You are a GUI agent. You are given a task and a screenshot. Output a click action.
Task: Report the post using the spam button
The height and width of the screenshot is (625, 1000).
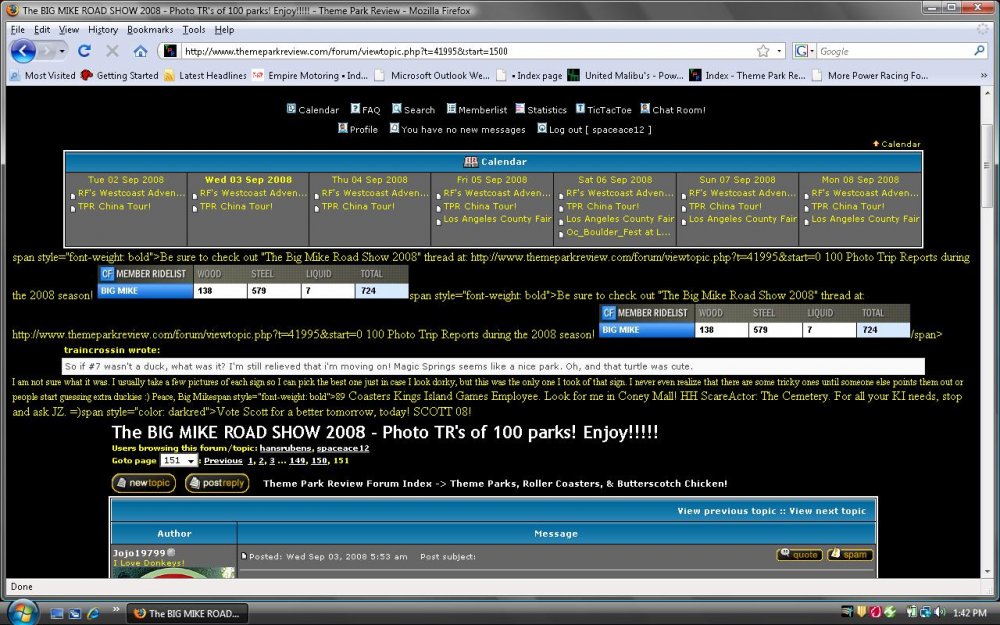click(x=849, y=555)
